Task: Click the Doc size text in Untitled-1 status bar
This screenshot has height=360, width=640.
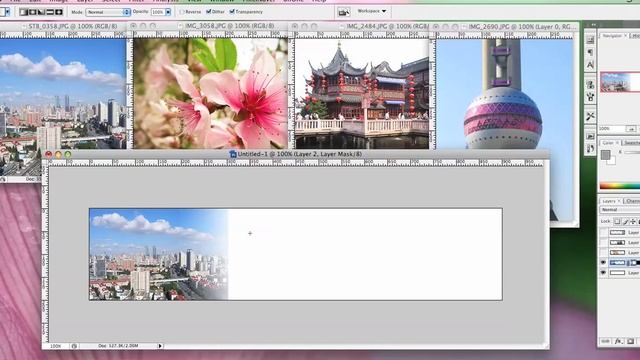Action: coord(118,346)
